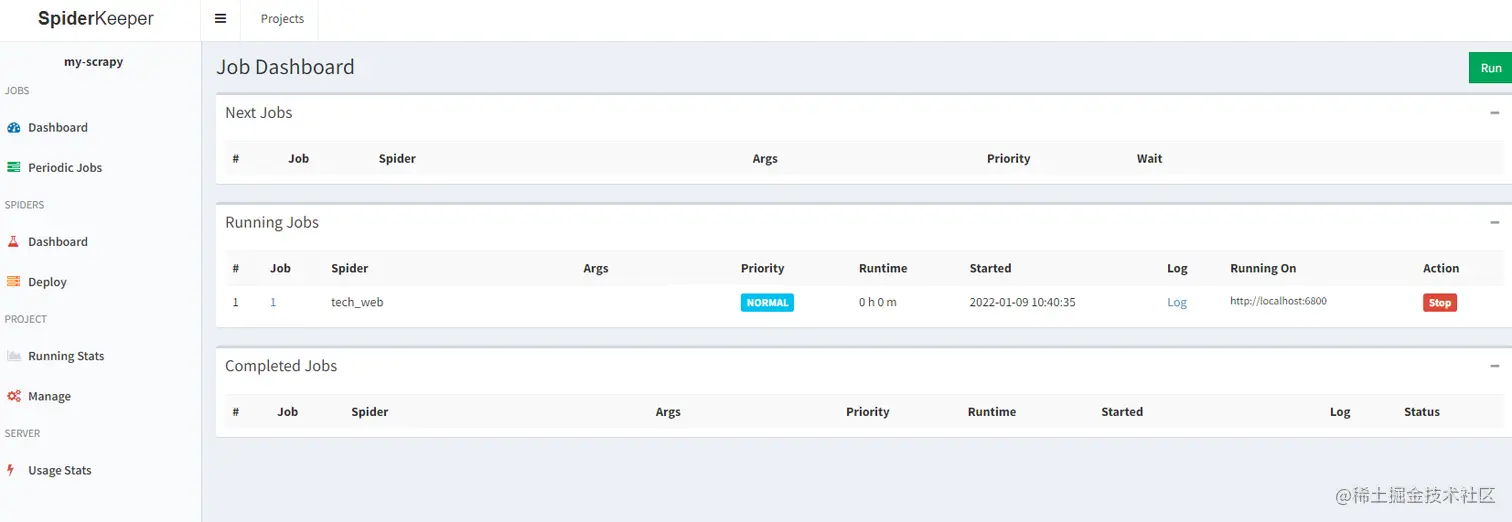Screen dimensions: 1512x522
Task: Open Running Stats in the sidebar
Action: tap(66, 356)
